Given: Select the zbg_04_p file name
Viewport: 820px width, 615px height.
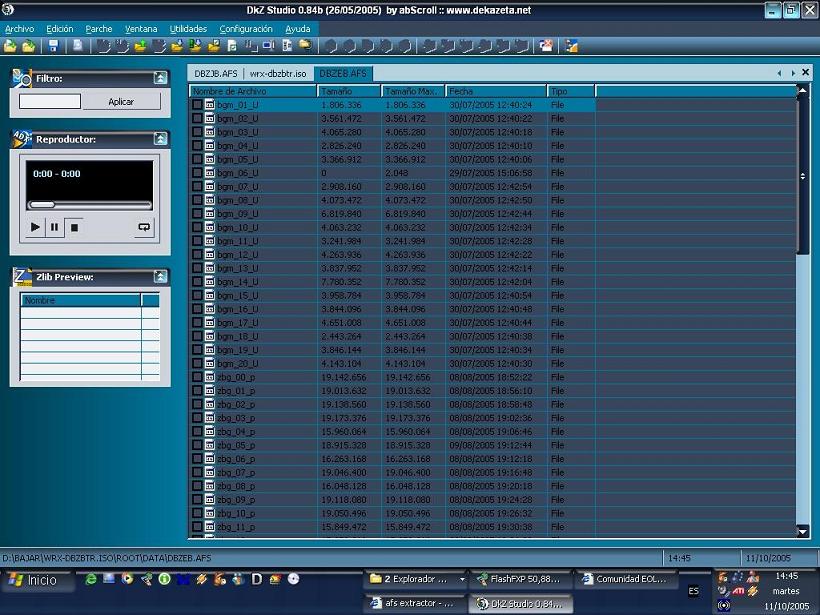Looking at the screenshot, I should pyautogui.click(x=236, y=431).
